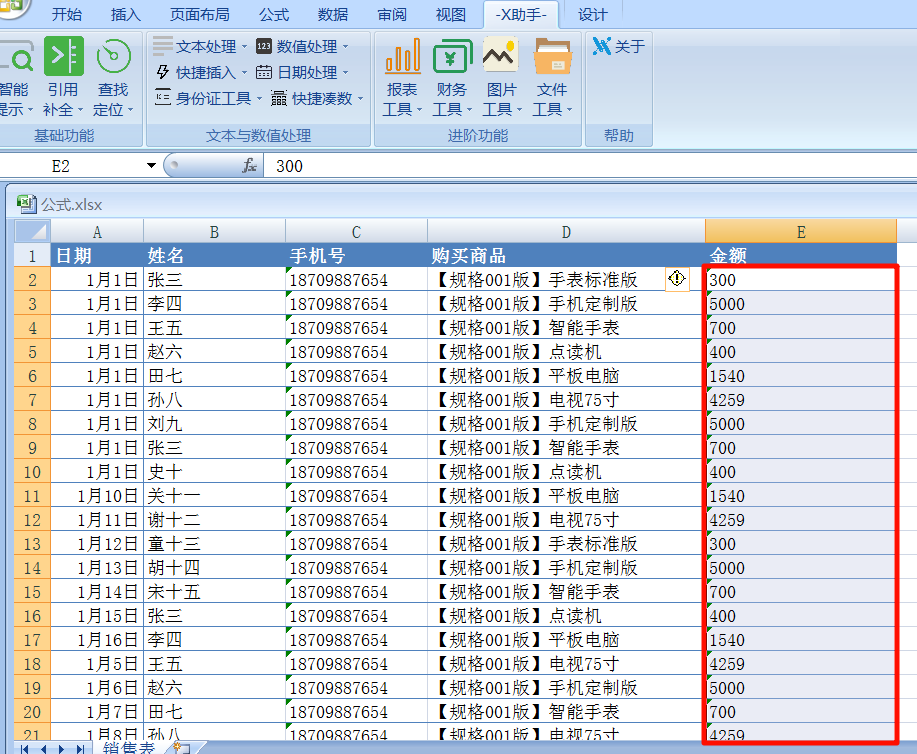Select cell with name 史十
The image size is (917, 754).
[215, 472]
